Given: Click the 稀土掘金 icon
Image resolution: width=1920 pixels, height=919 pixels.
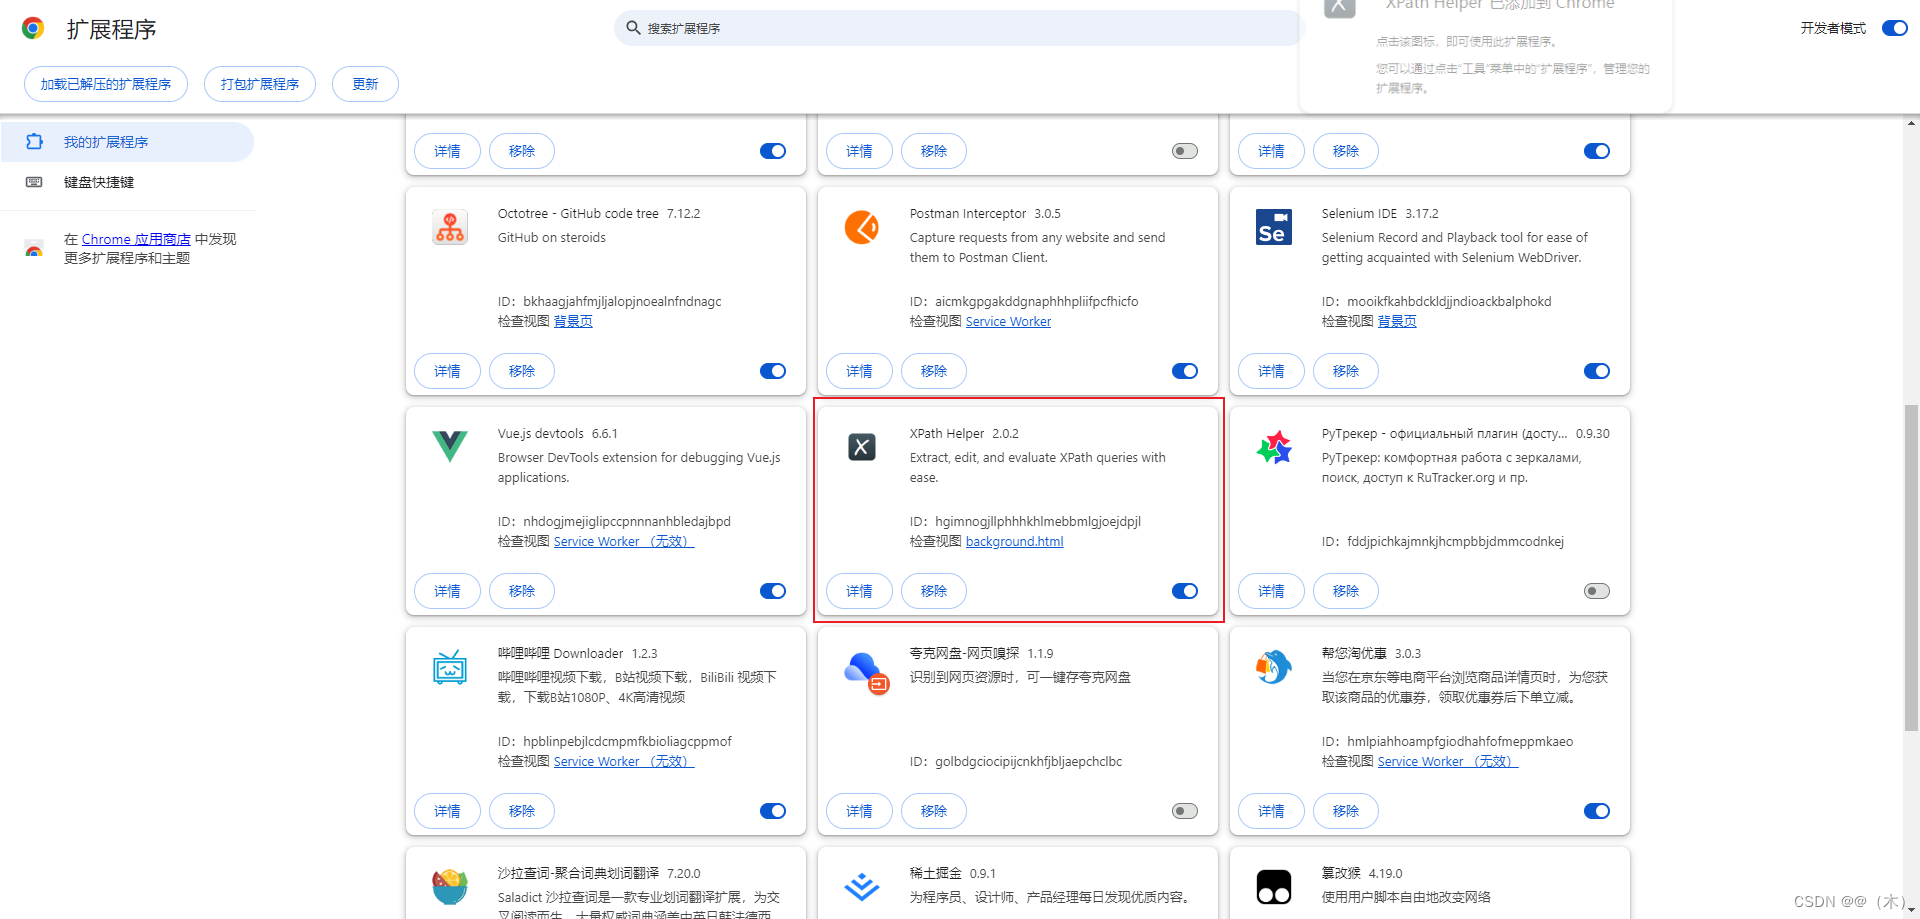Looking at the screenshot, I should pos(862,887).
